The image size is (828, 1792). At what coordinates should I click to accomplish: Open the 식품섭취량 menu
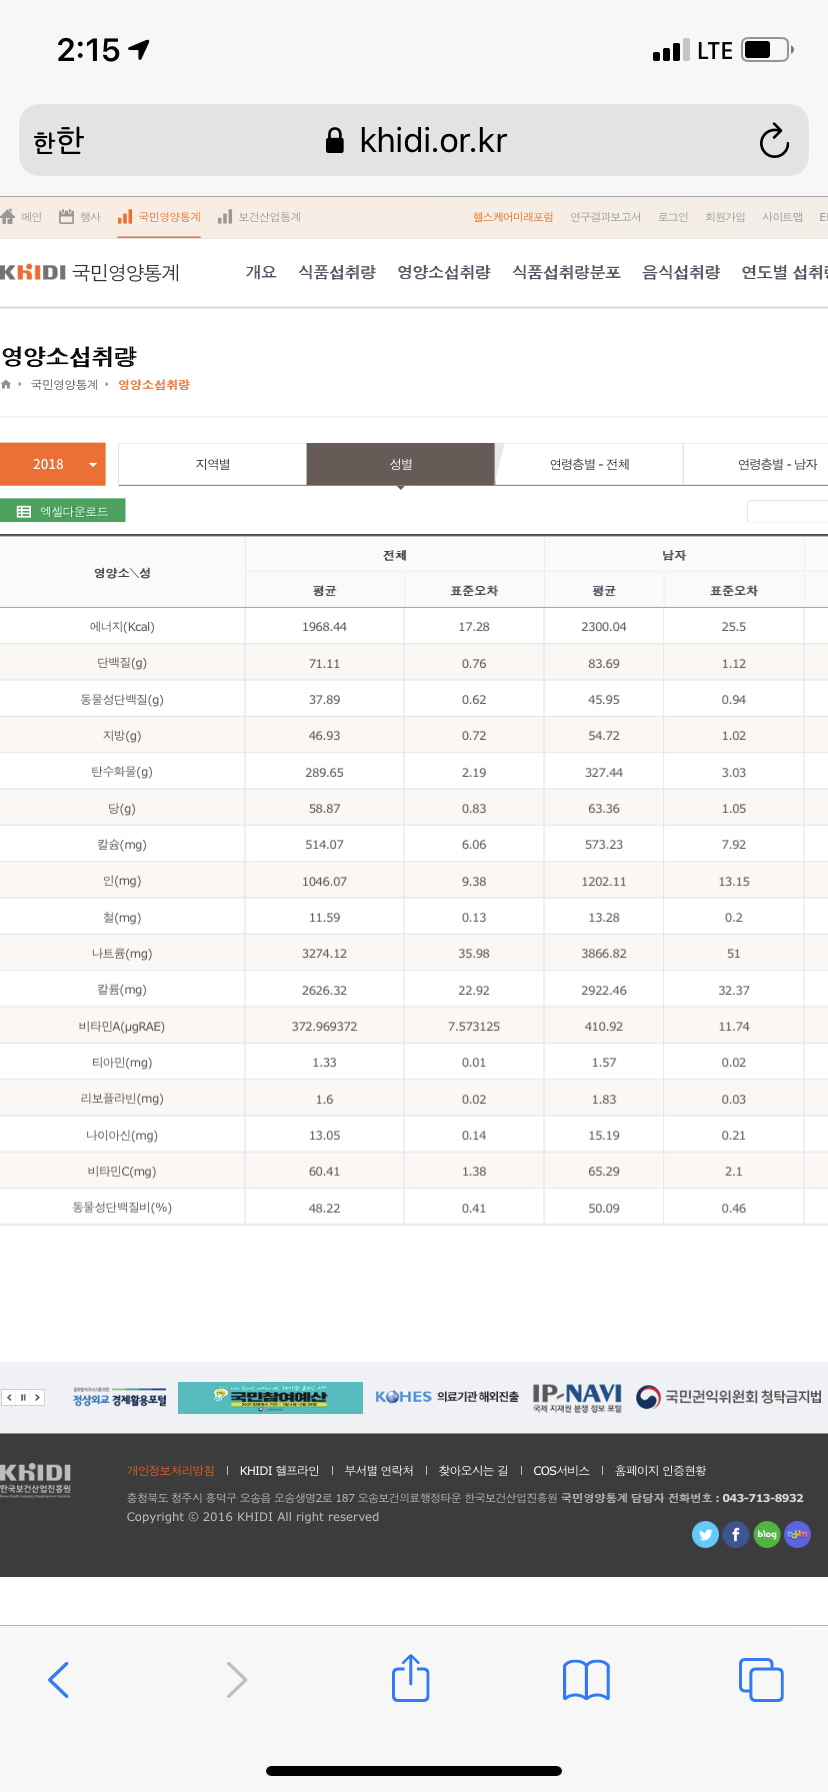[x=336, y=272]
